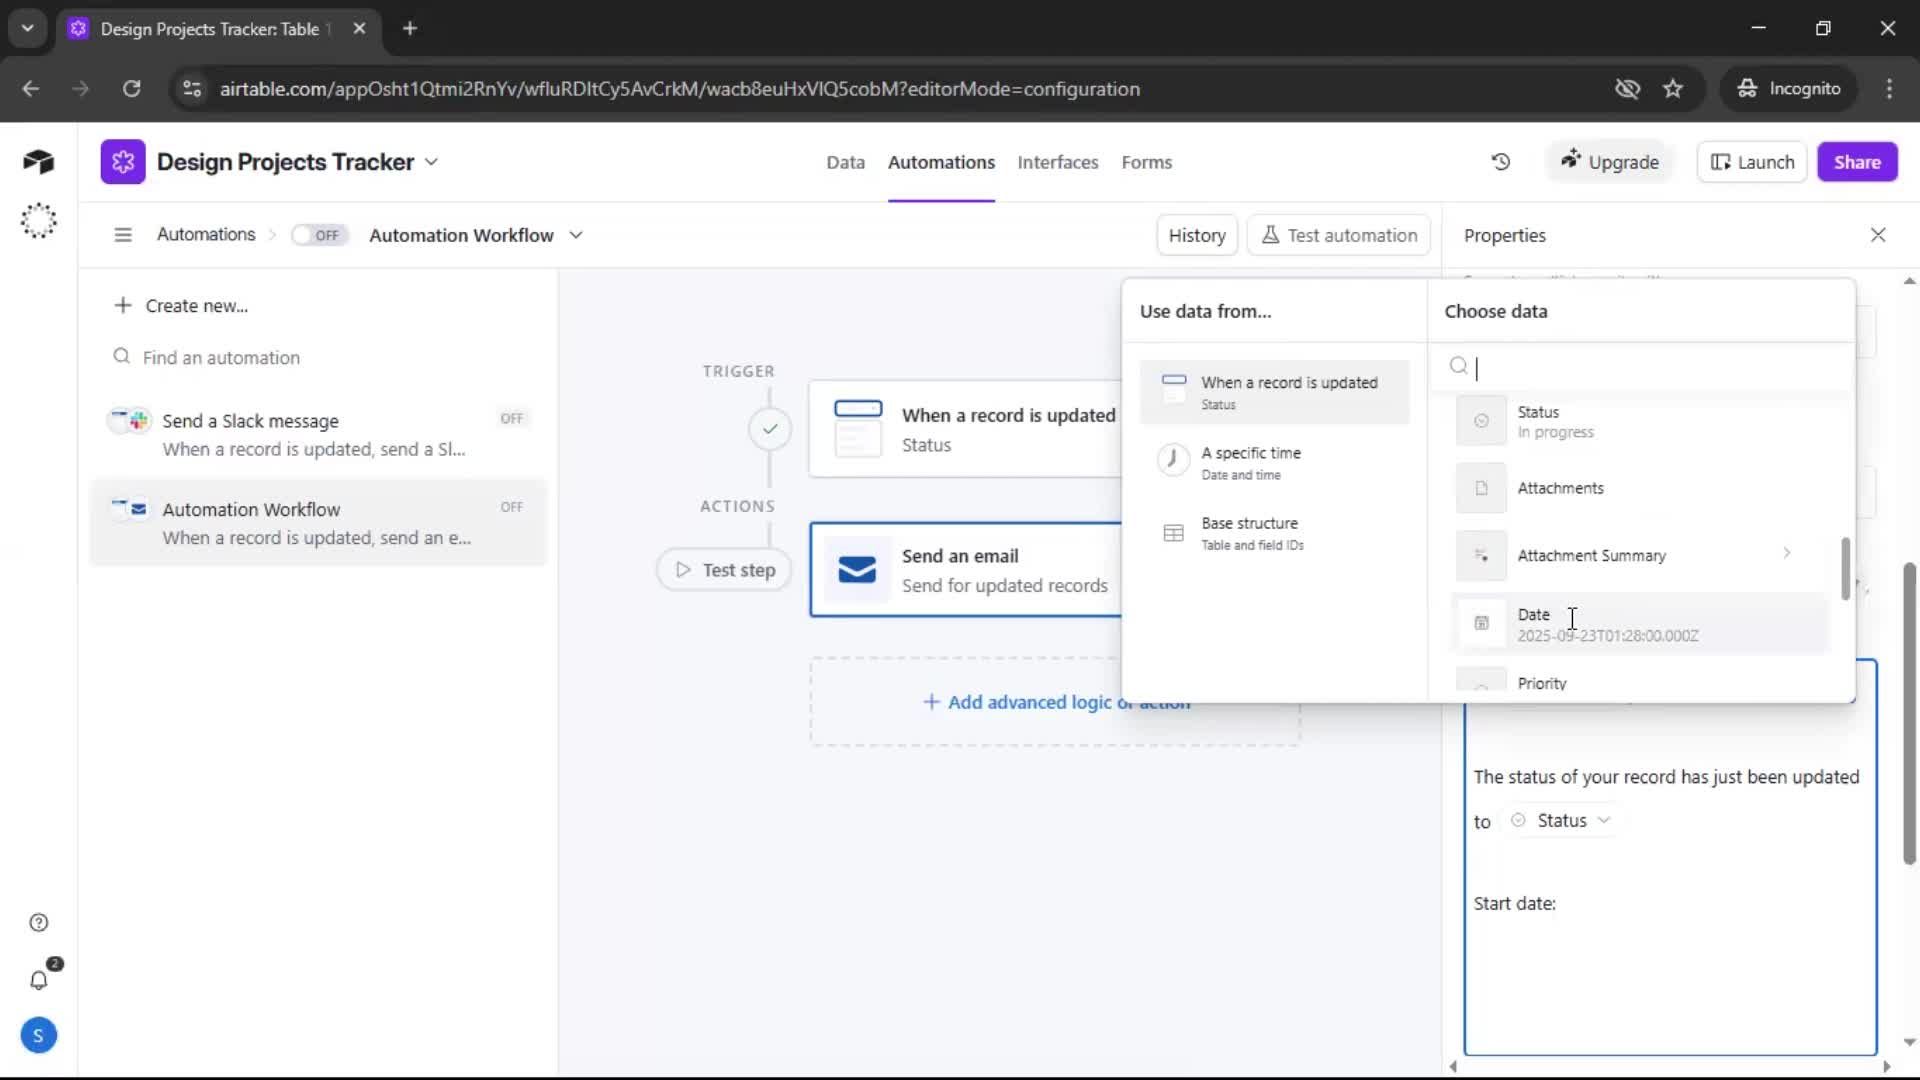This screenshot has width=1920, height=1080.
Task: Open the user account avatar S
Action: pos(38,1035)
